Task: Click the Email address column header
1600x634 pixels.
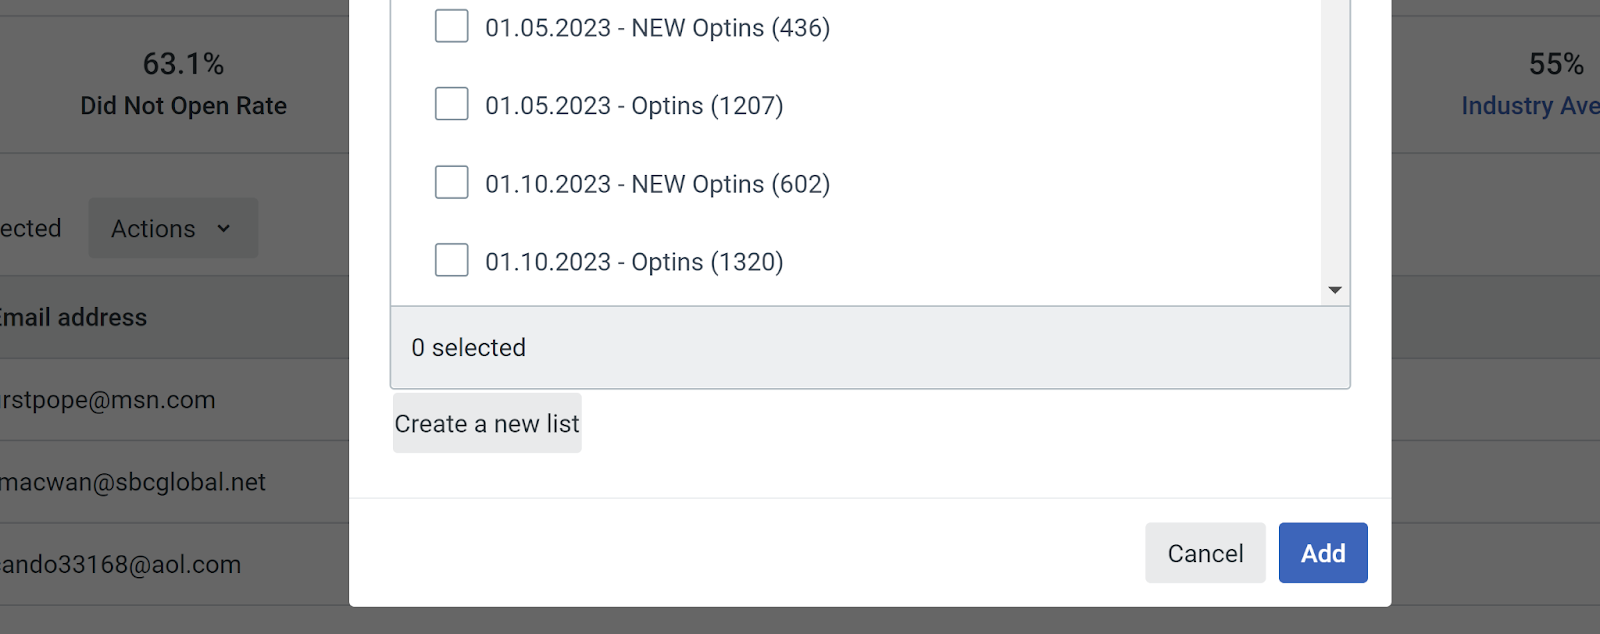Action: 73,317
